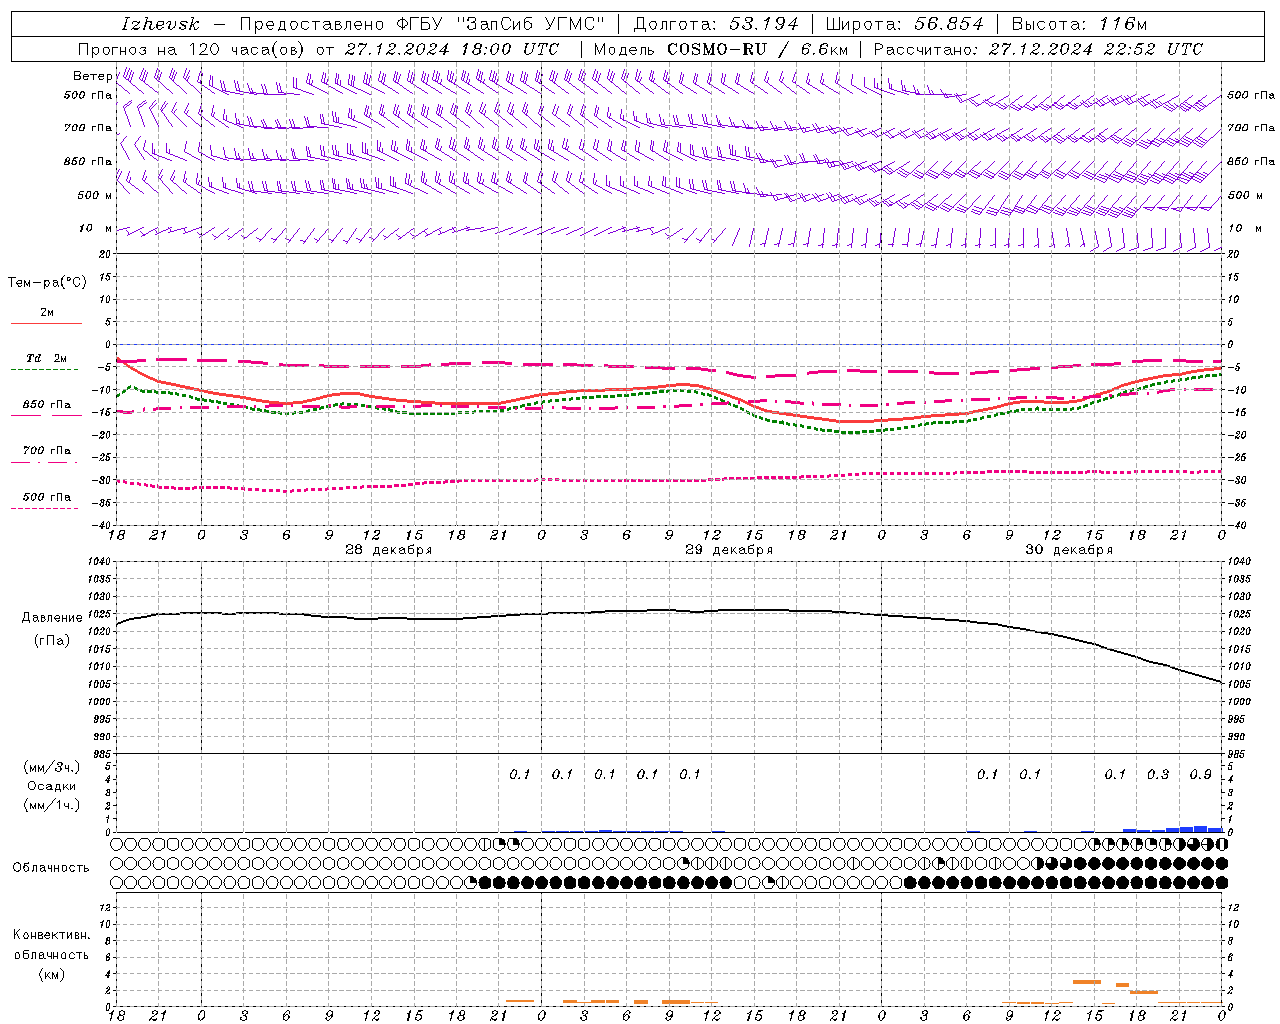This screenshot has height=1024, width=1280.
Task: Click the '500 гПа' entry in temperature legend
Action: pos(47,497)
